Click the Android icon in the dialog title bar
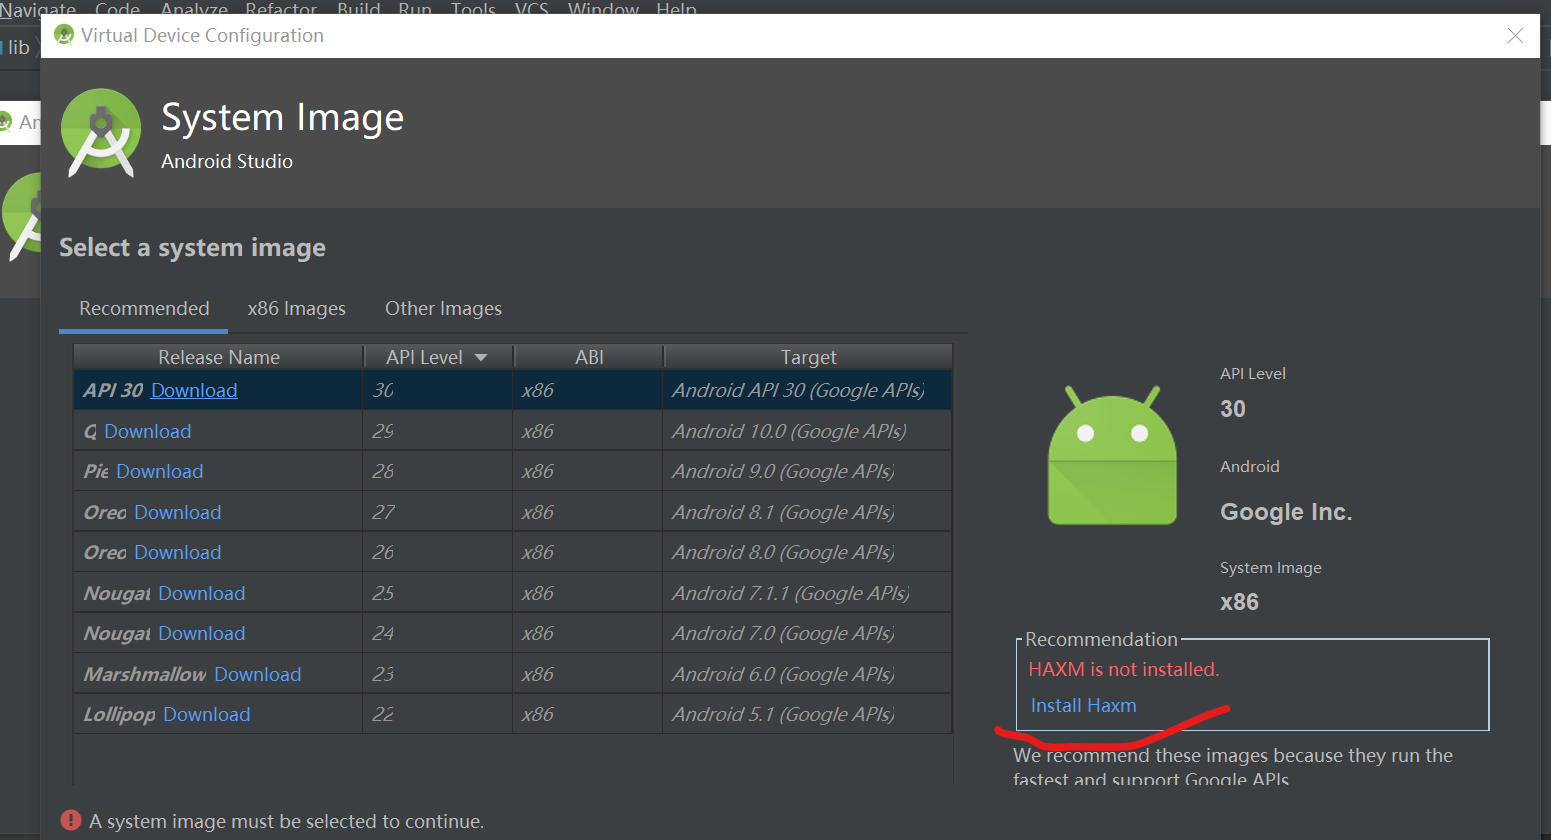This screenshot has height=840, width=1551. click(63, 35)
